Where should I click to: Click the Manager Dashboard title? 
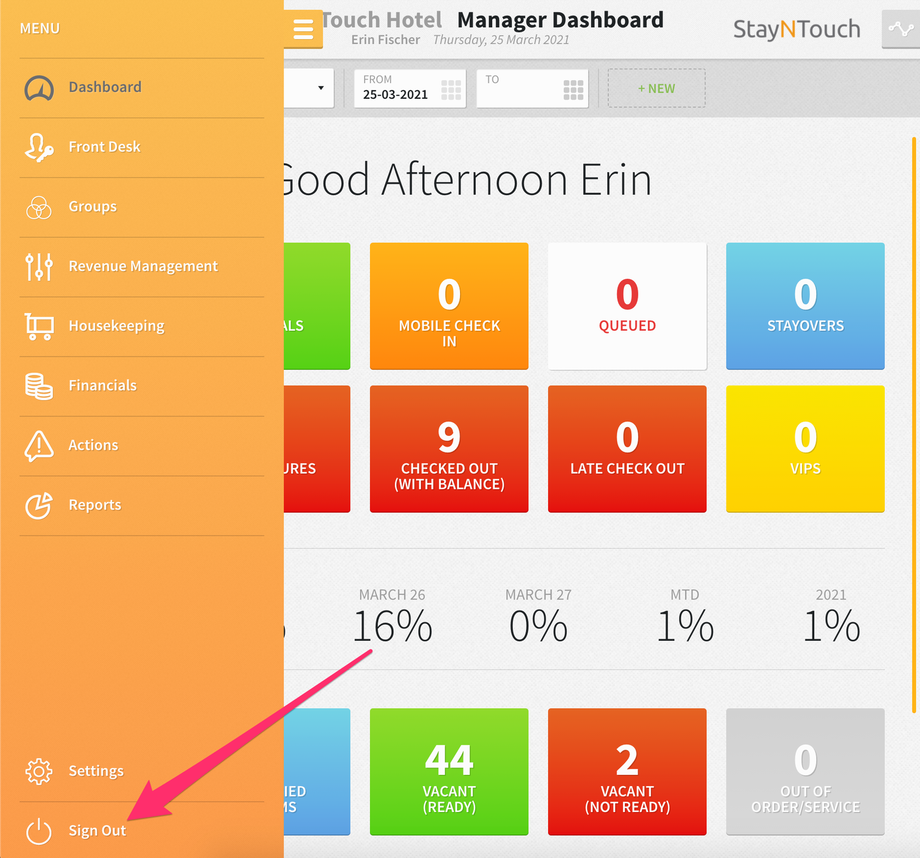[x=560, y=20]
